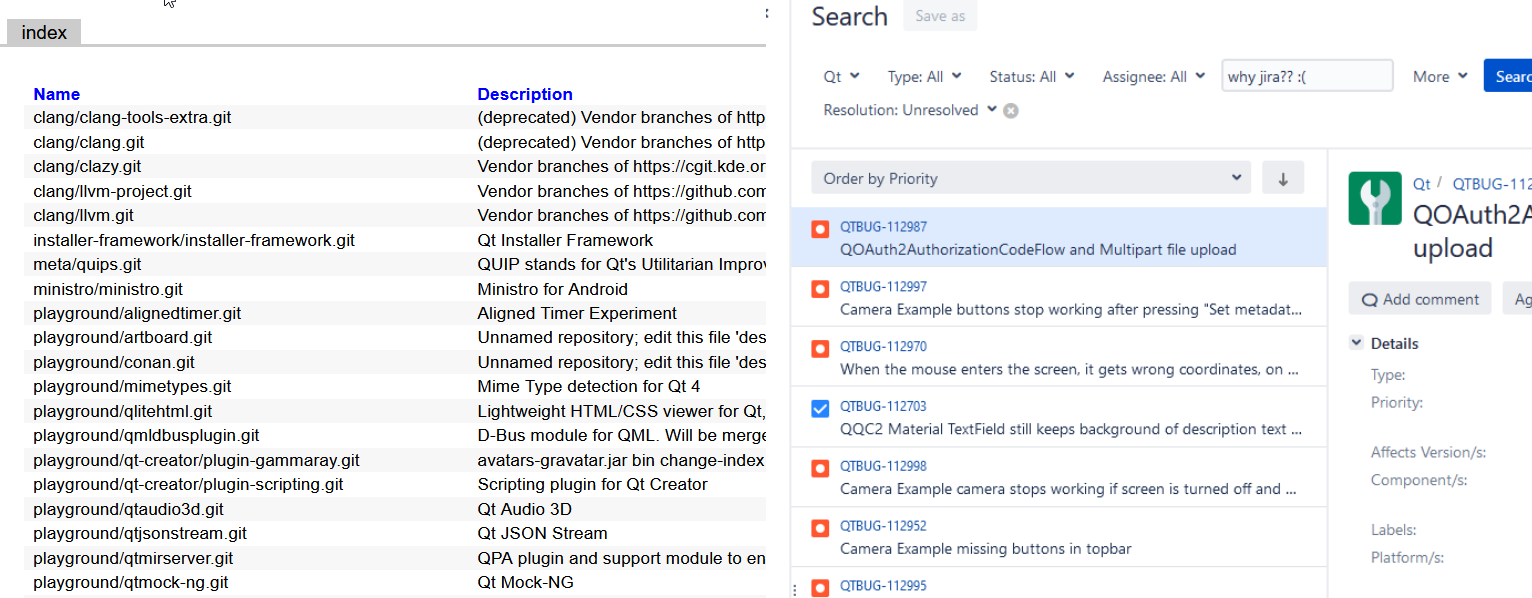
Task: Expand the More search criteria dropdown
Action: point(1440,77)
